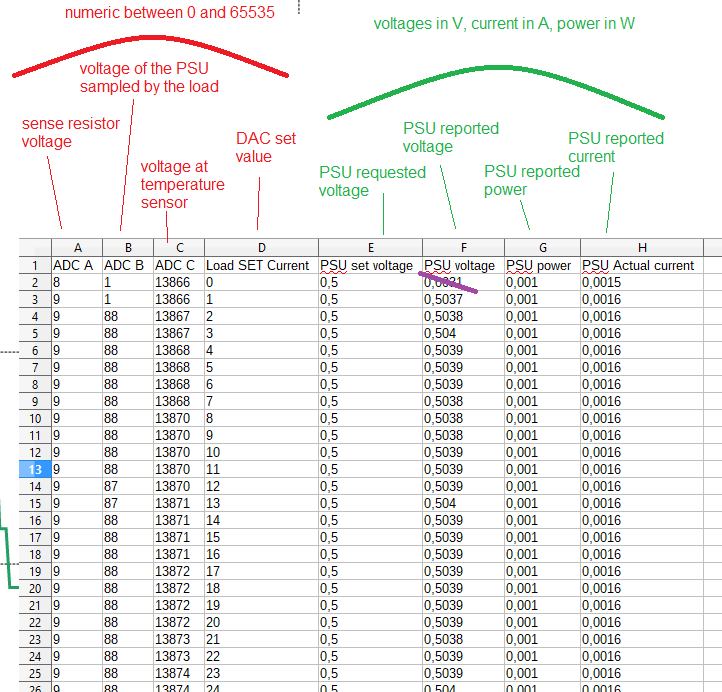722x692 pixels.
Task: Click the 'ADC A' header cell
Action: (x=76, y=266)
